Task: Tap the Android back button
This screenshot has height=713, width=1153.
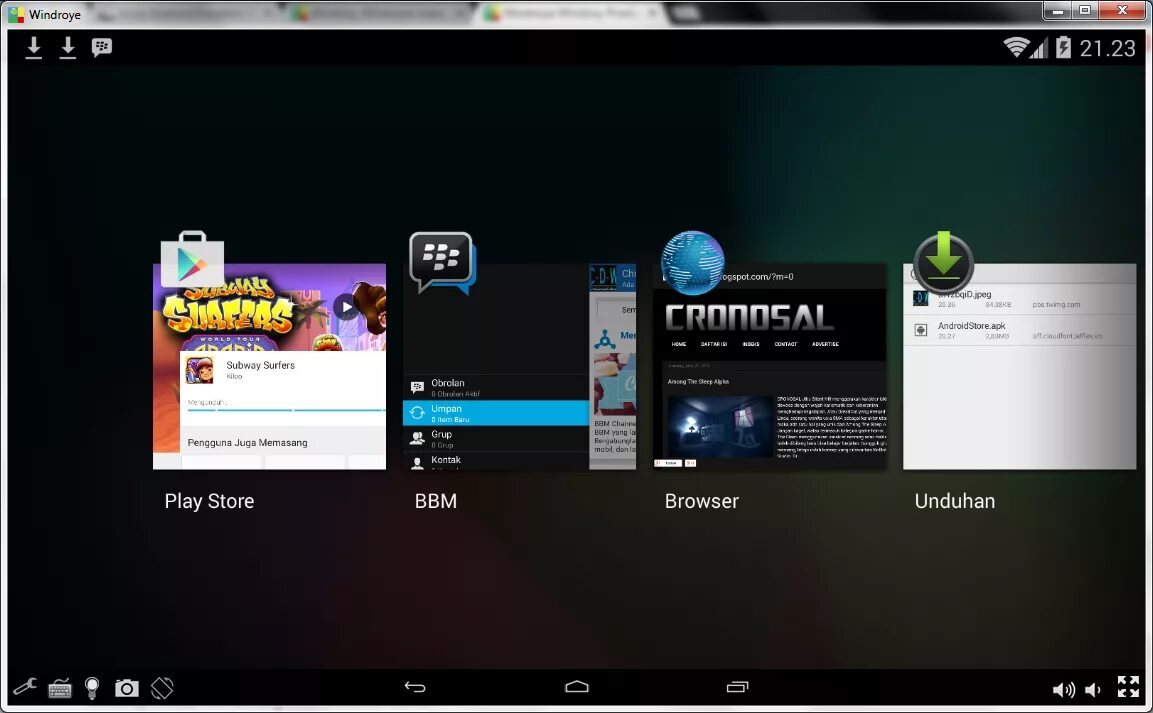Action: [415, 687]
